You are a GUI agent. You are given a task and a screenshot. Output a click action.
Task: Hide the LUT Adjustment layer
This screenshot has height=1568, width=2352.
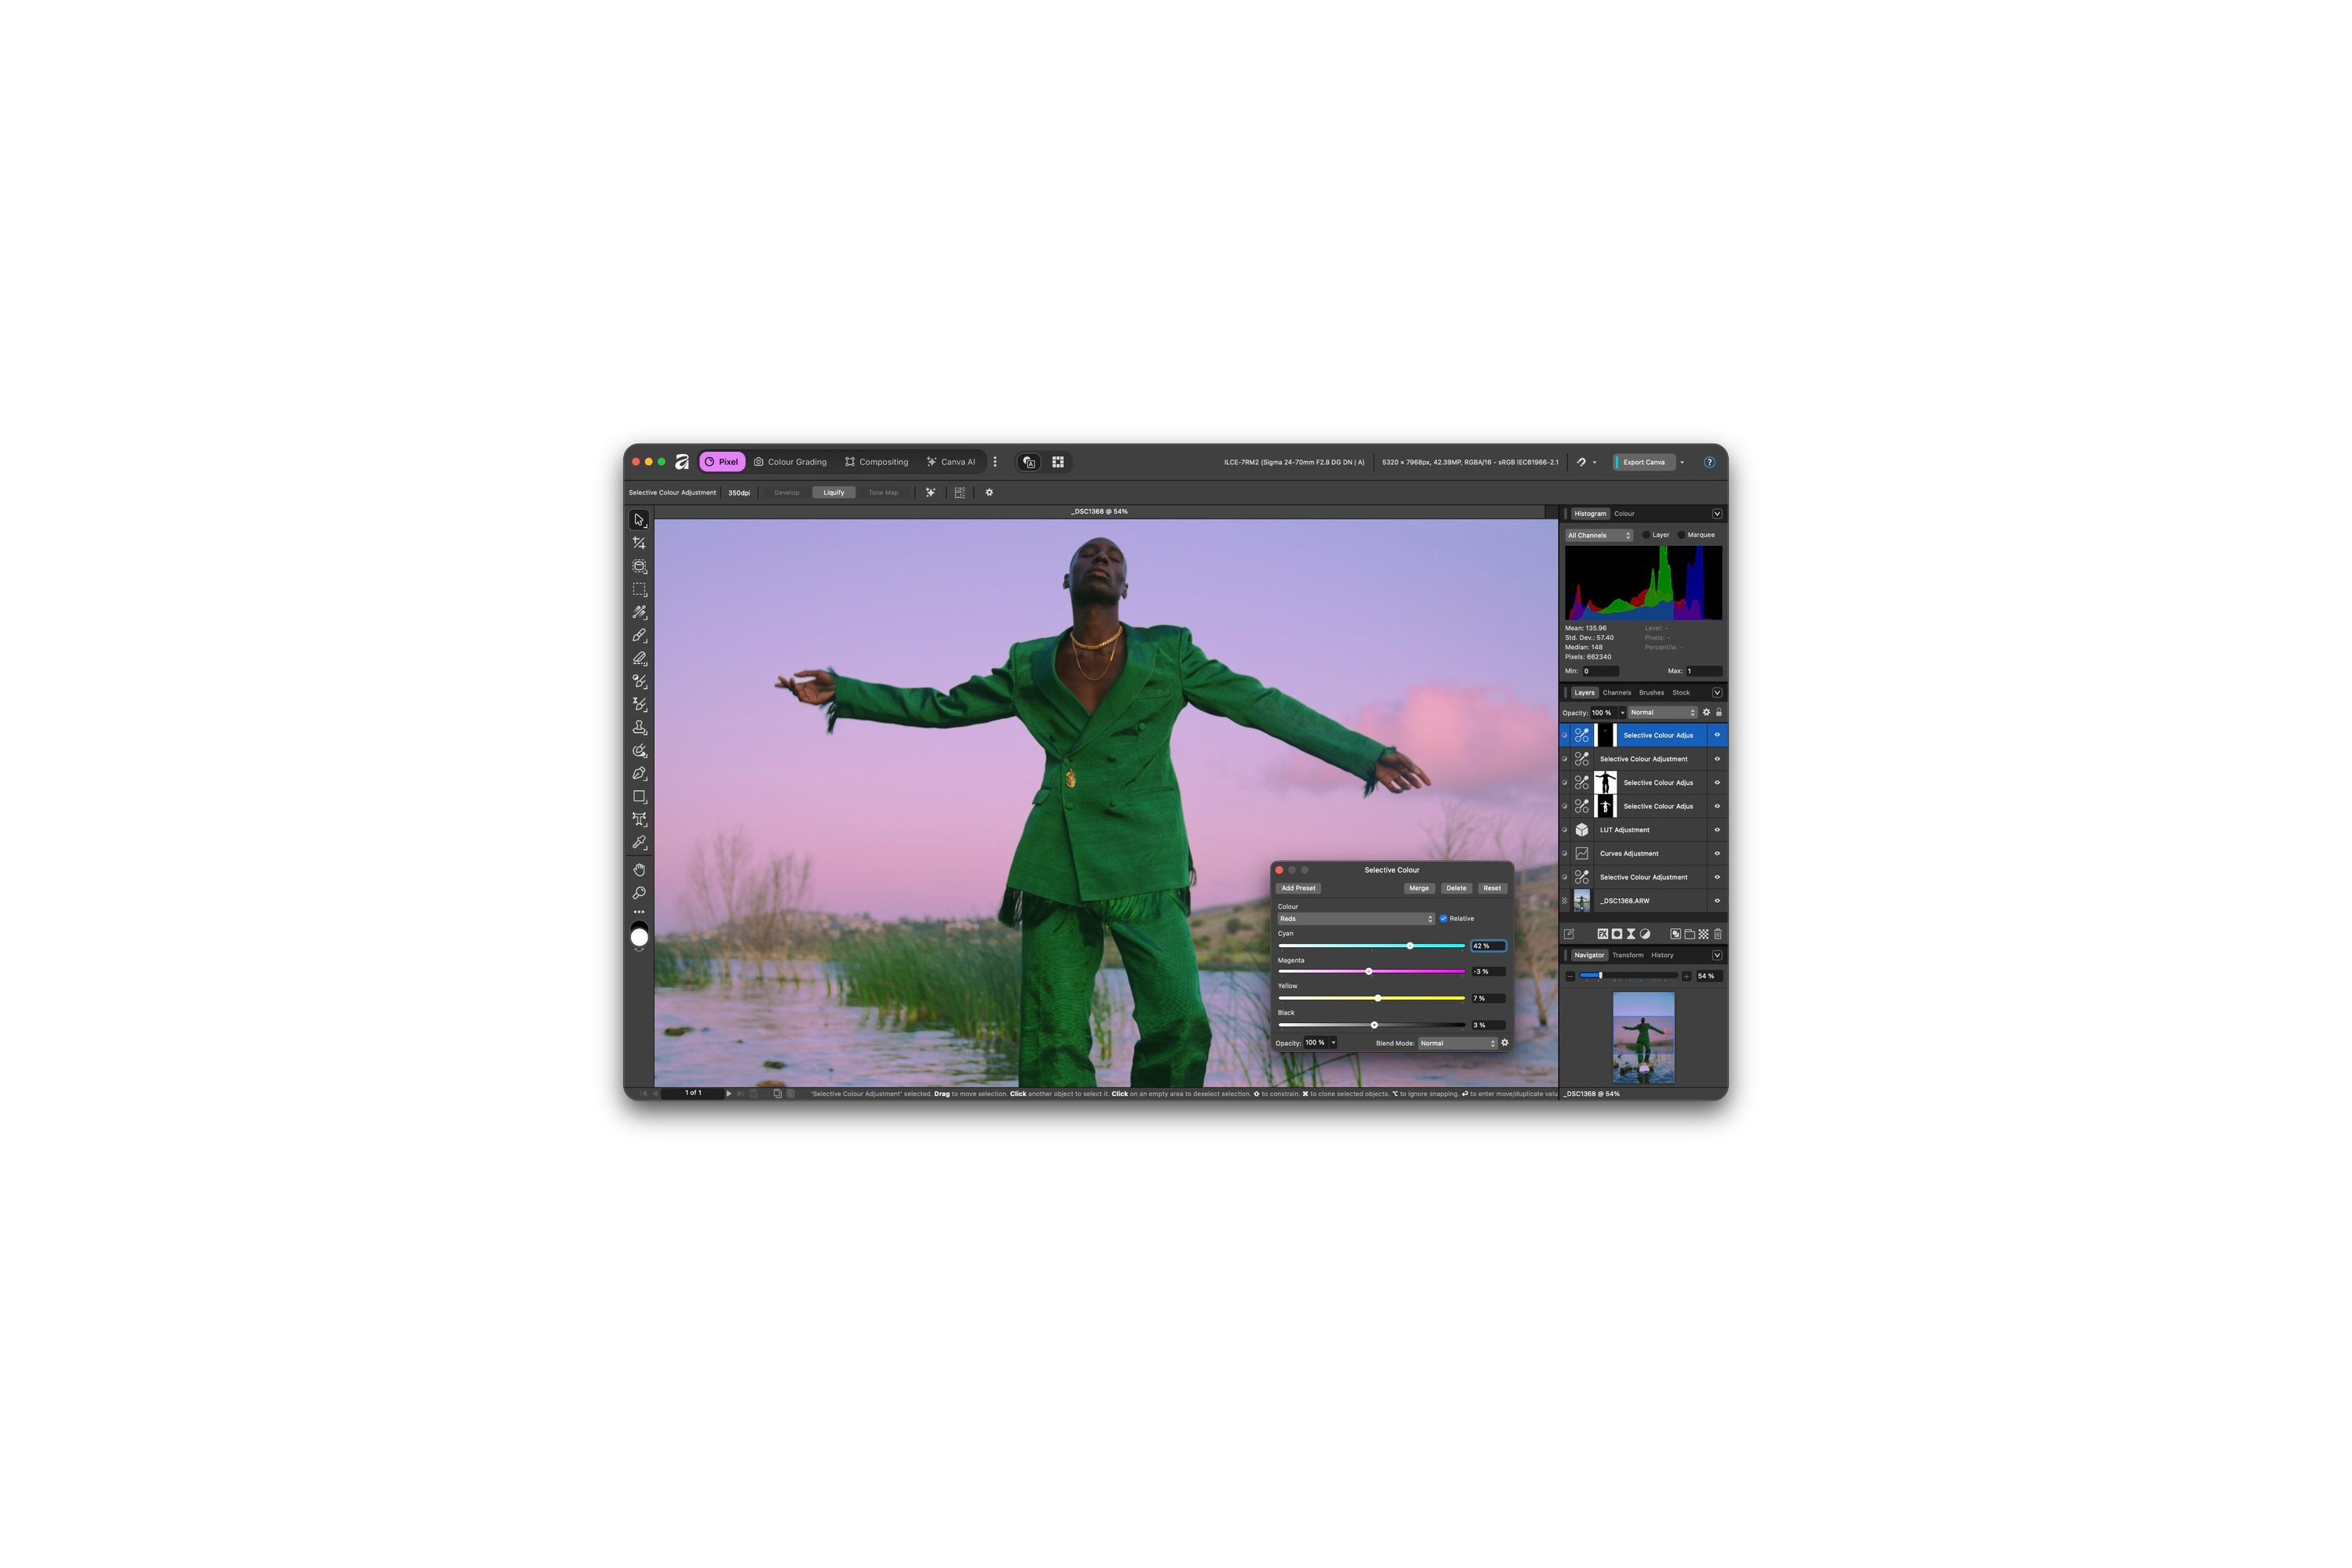coord(1717,830)
